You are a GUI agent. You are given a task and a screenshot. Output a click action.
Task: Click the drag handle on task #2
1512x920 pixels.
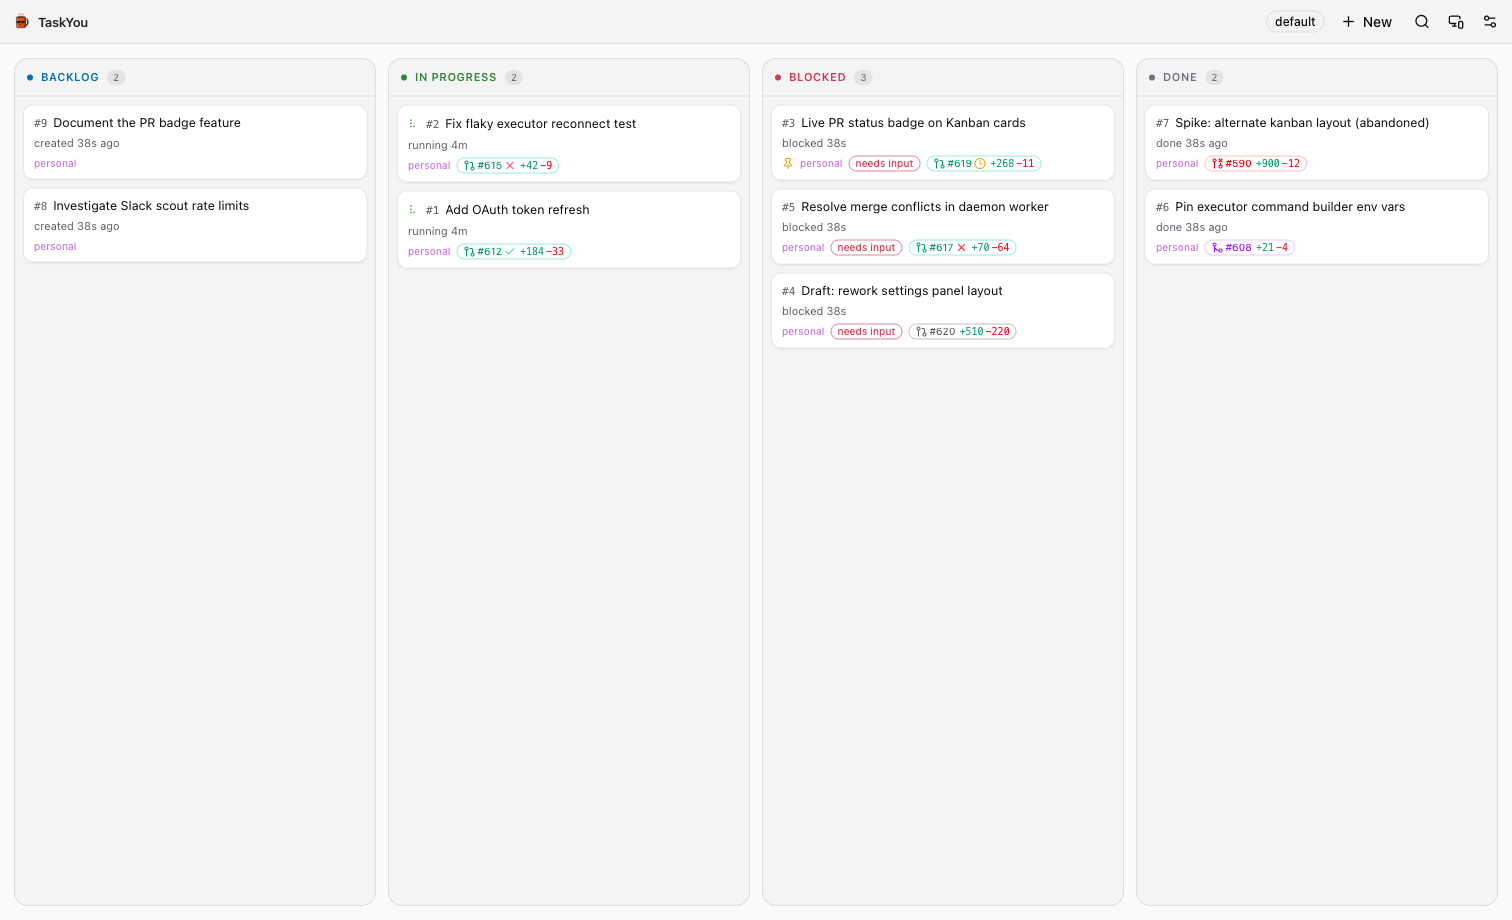[412, 124]
